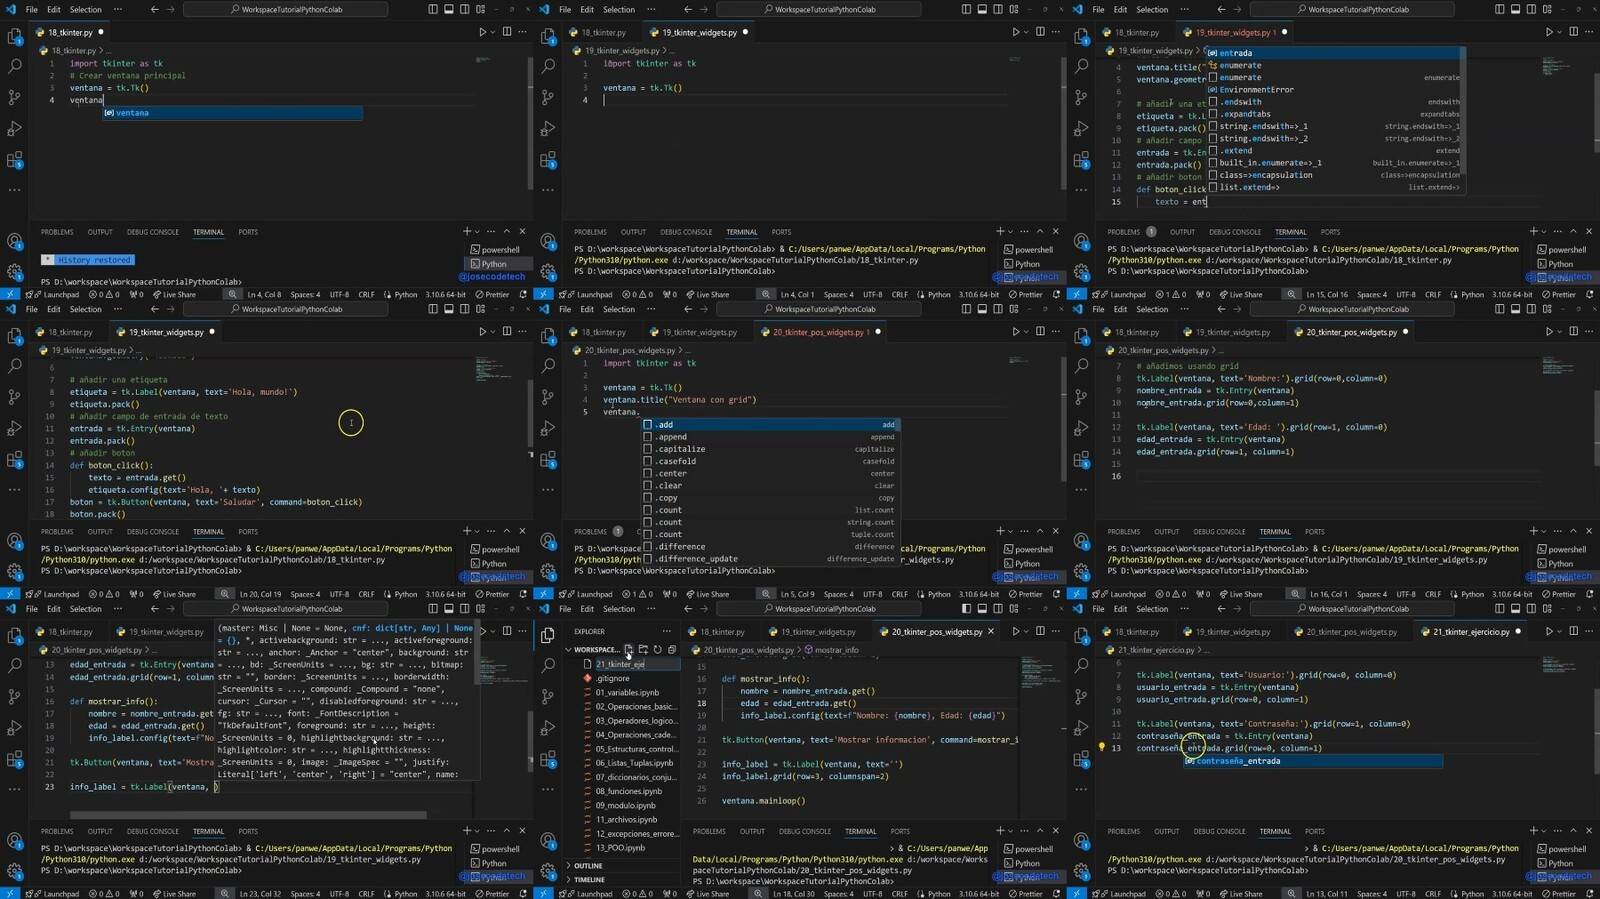Open run options dropdown beside Run in single-tab 18_tkinter.py window

pos(493,32)
